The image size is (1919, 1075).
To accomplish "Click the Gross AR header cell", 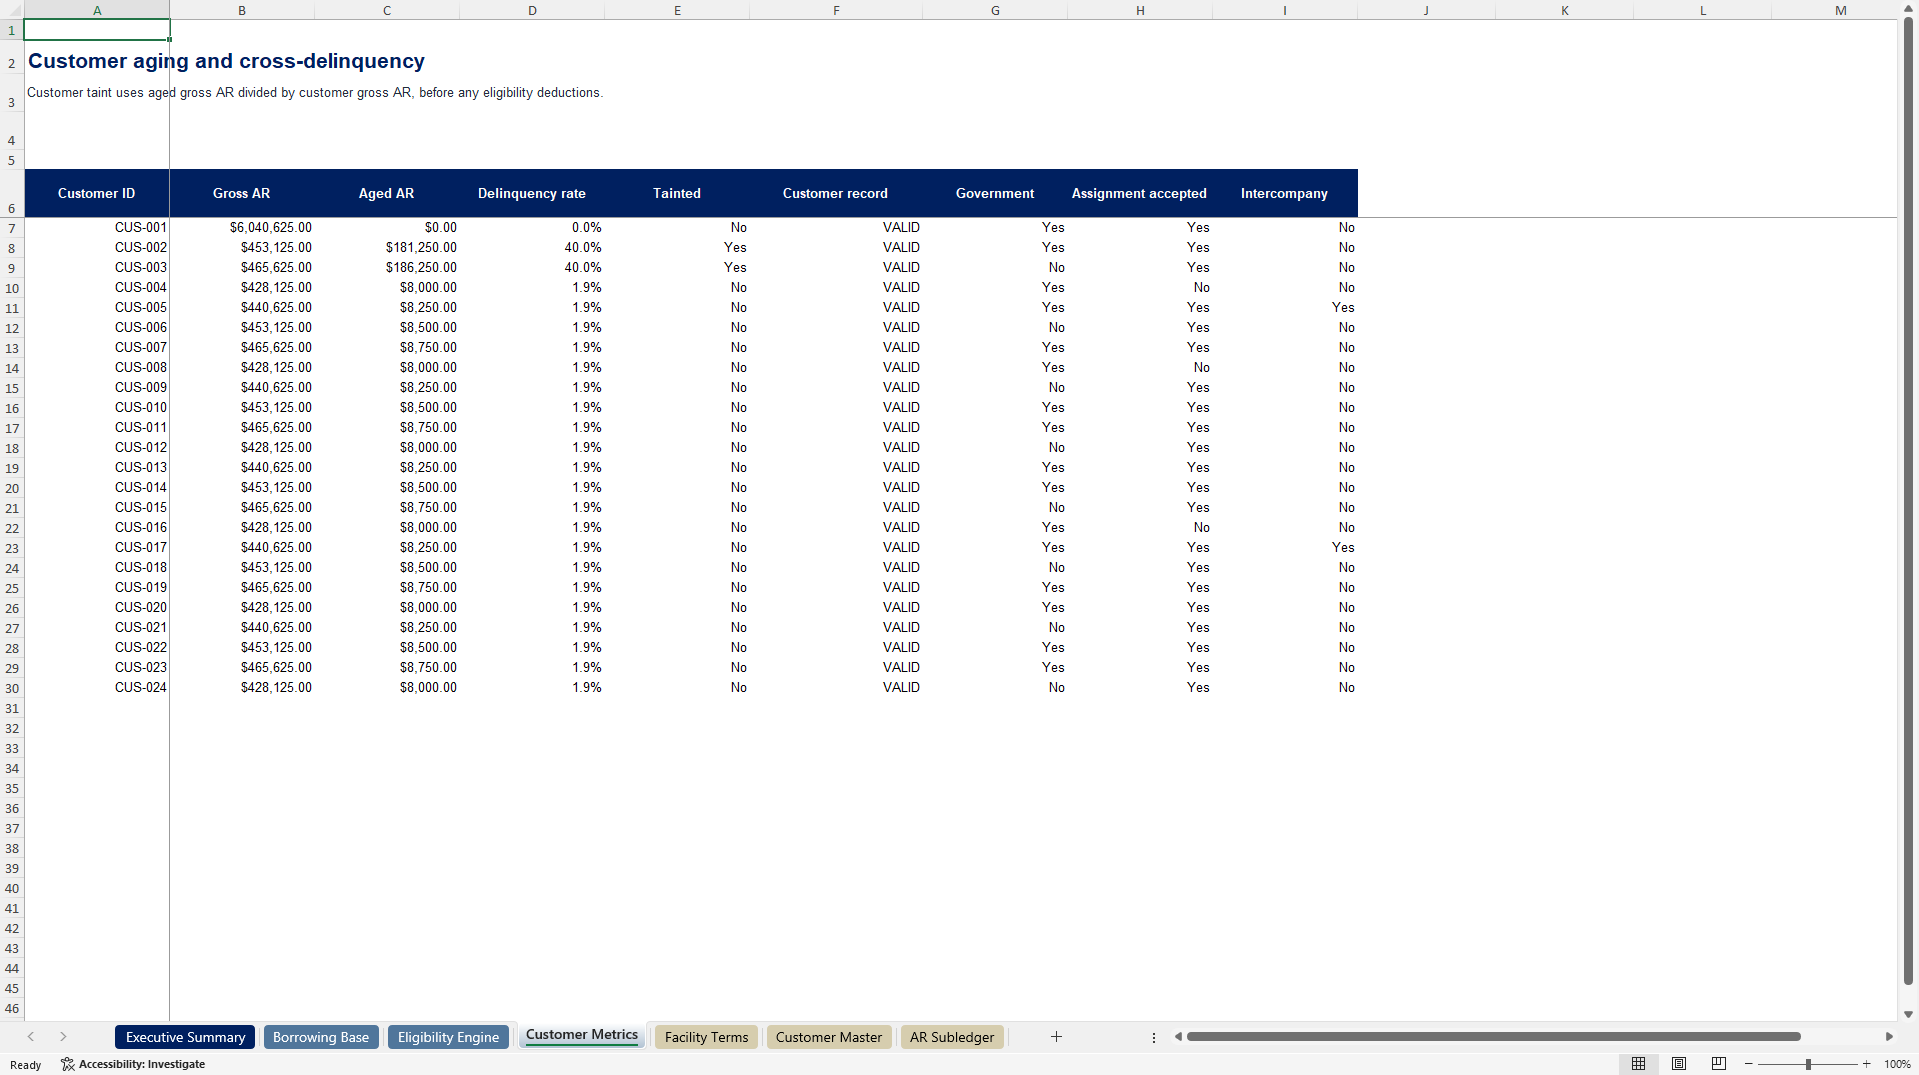I will click(x=242, y=193).
